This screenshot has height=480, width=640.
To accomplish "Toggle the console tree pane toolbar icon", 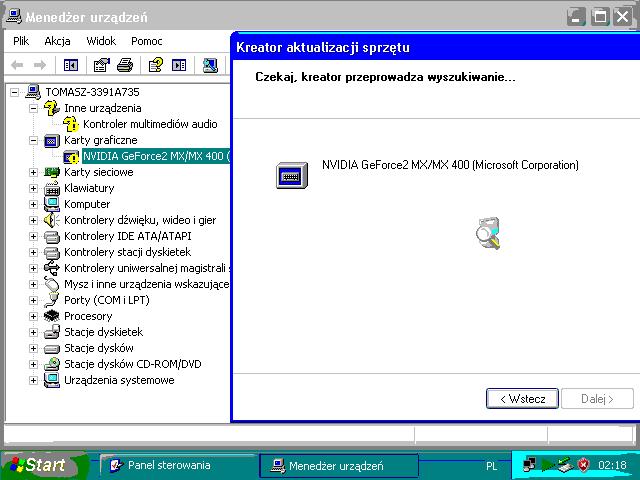I will (x=71, y=65).
